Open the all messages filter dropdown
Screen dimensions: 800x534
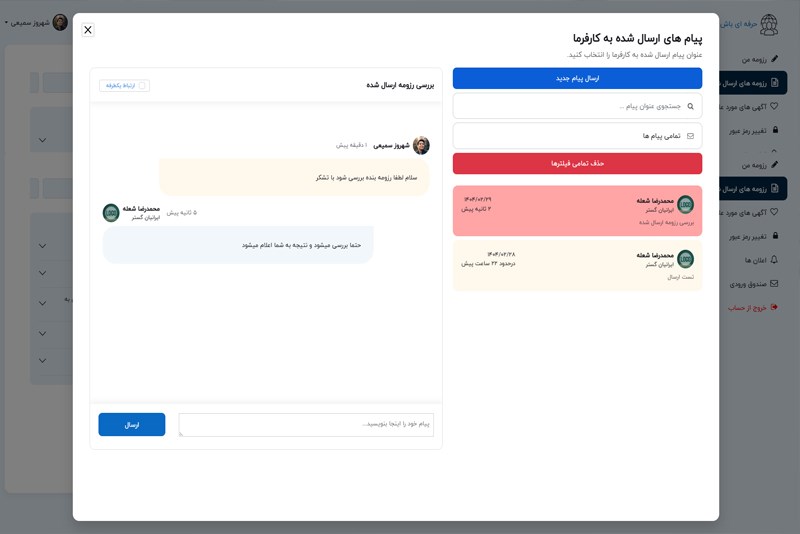577,136
